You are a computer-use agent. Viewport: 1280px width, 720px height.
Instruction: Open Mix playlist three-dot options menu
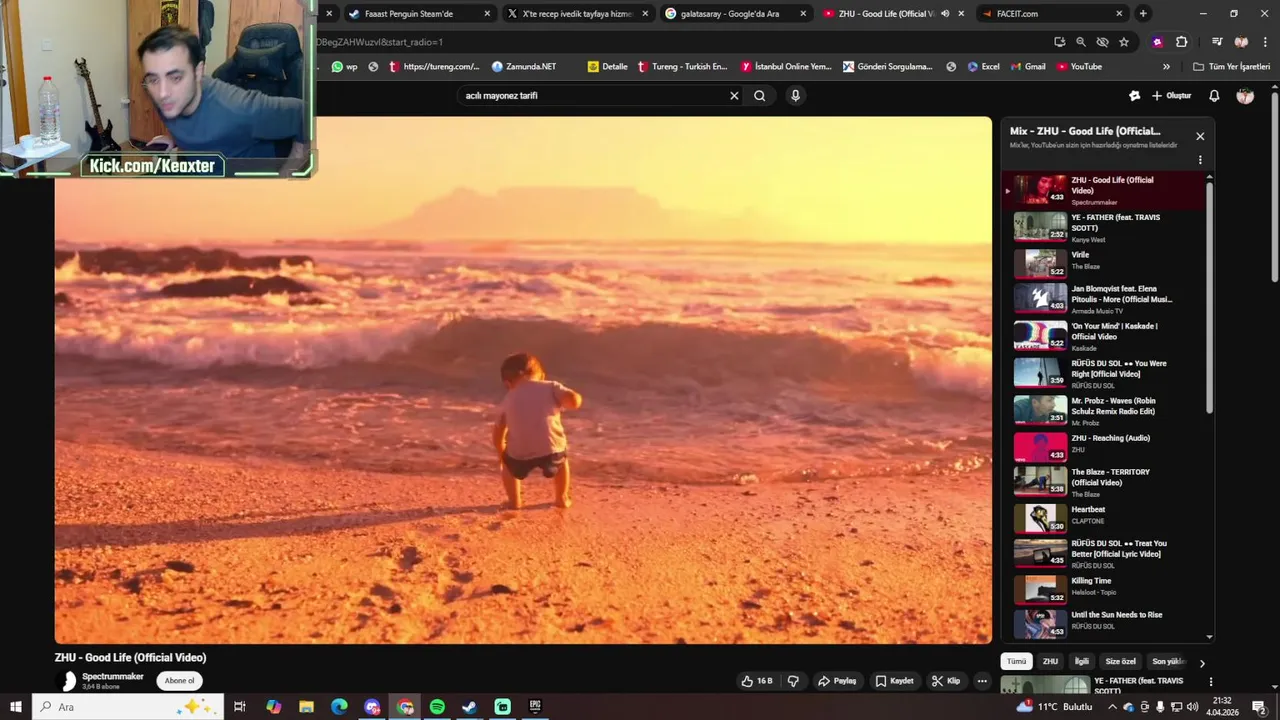coord(1200,160)
